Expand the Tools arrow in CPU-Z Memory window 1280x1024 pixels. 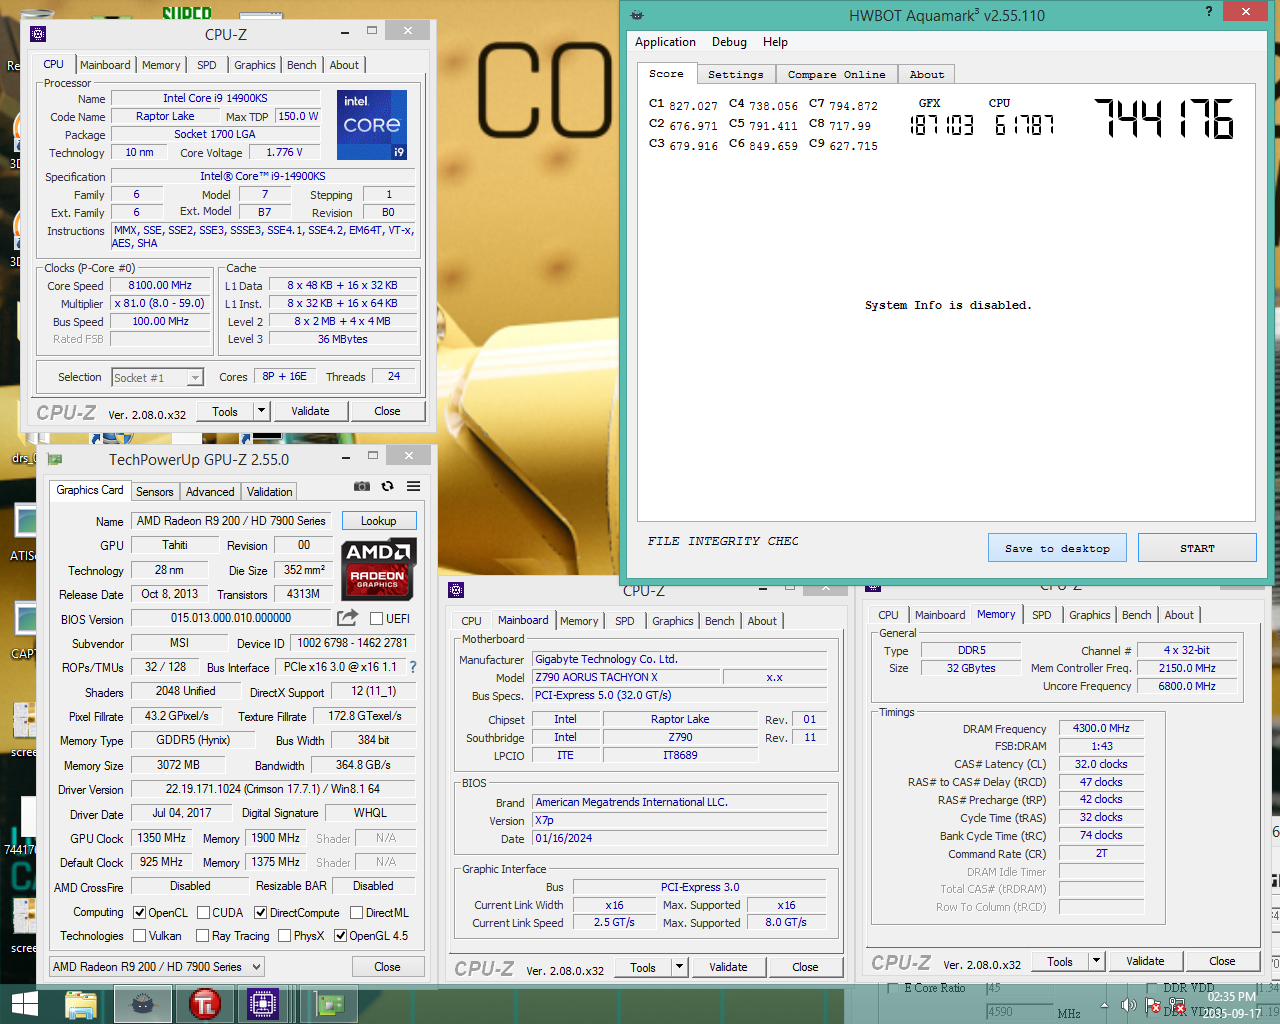click(x=1097, y=961)
